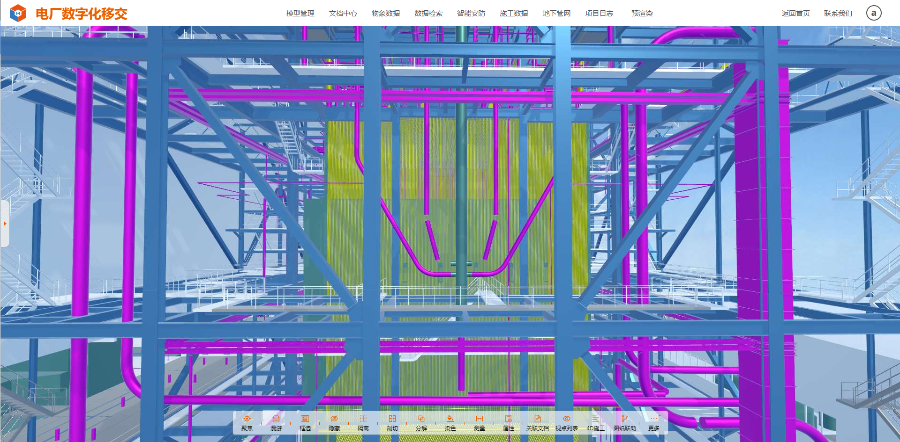900x442 pixels.
Task: Open the user avatar account dropdown
Action: click(873, 13)
